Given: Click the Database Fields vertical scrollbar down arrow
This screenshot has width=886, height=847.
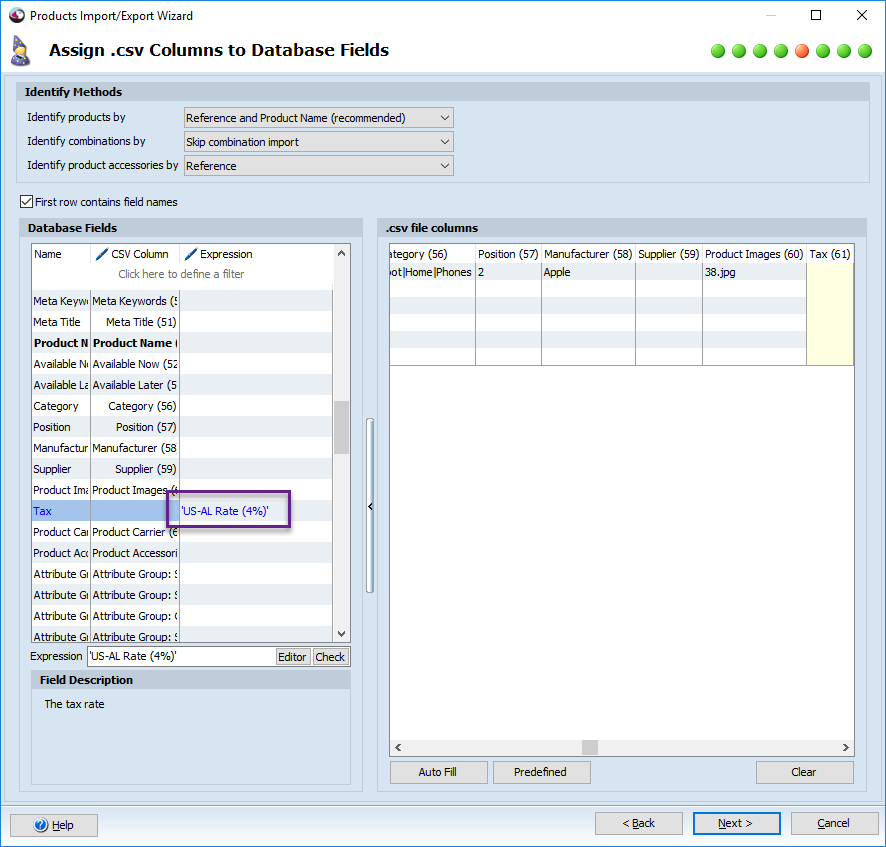Looking at the screenshot, I should [341, 633].
